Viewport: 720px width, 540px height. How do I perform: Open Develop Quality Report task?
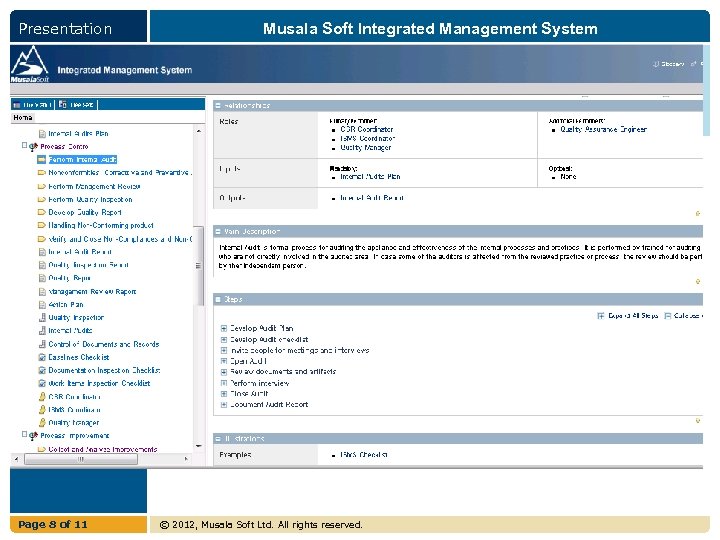coord(85,212)
